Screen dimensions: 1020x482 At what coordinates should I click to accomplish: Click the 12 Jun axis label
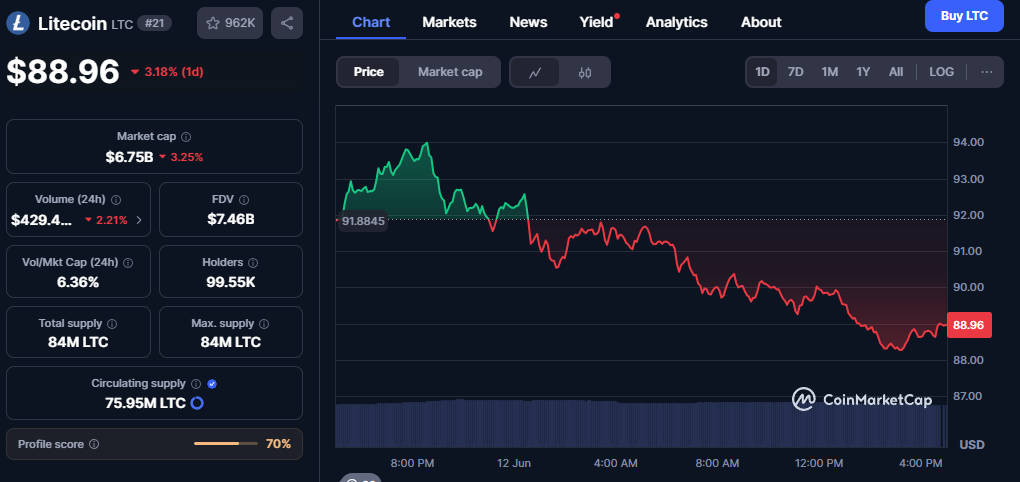pos(514,463)
